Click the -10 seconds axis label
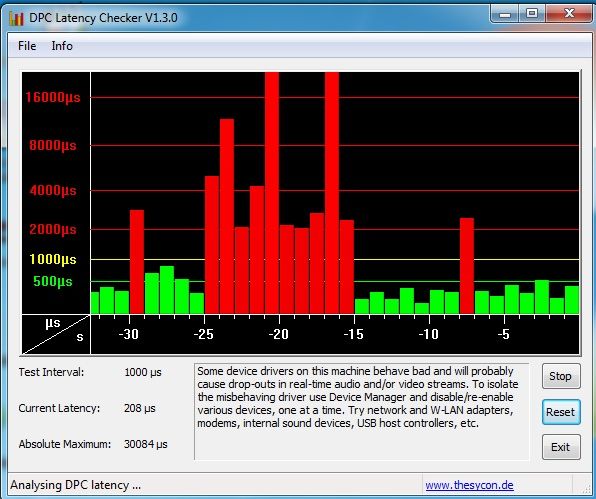This screenshot has height=499, width=596. click(428, 334)
